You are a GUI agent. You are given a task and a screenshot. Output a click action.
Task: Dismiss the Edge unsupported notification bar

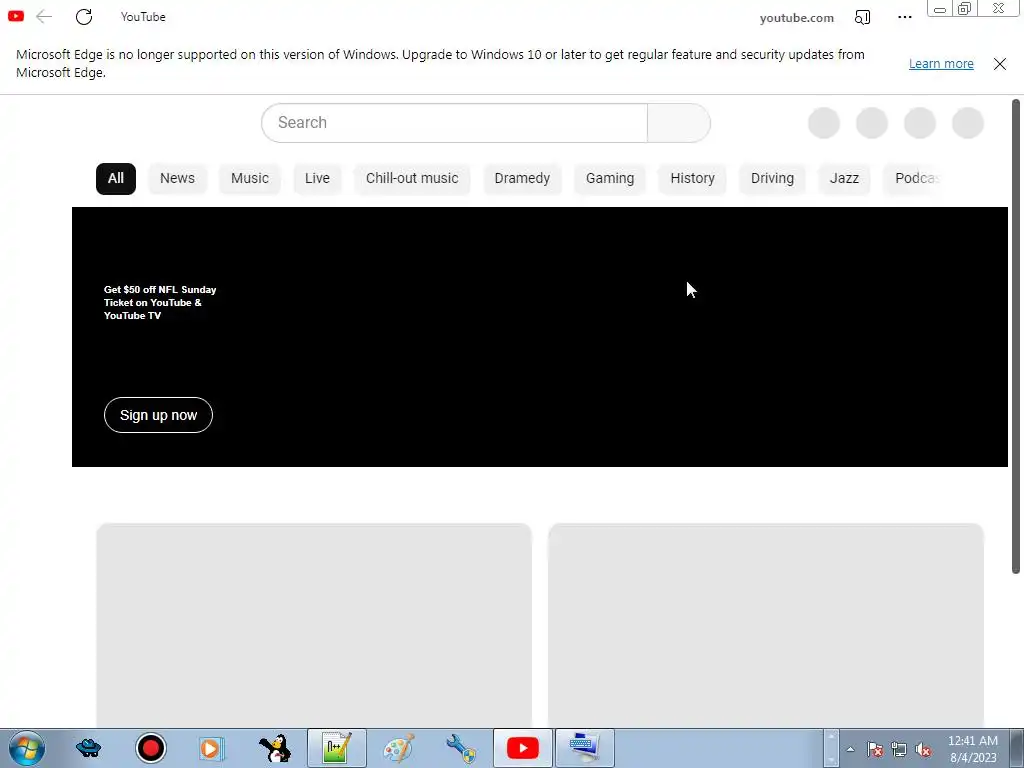999,63
